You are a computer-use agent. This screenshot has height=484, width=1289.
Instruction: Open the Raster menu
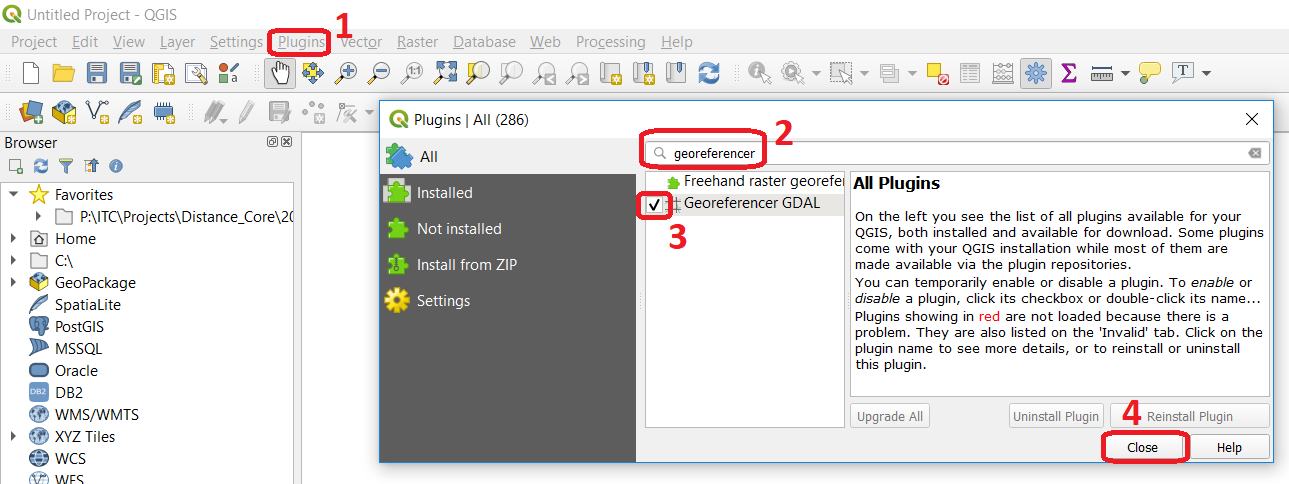pos(417,42)
